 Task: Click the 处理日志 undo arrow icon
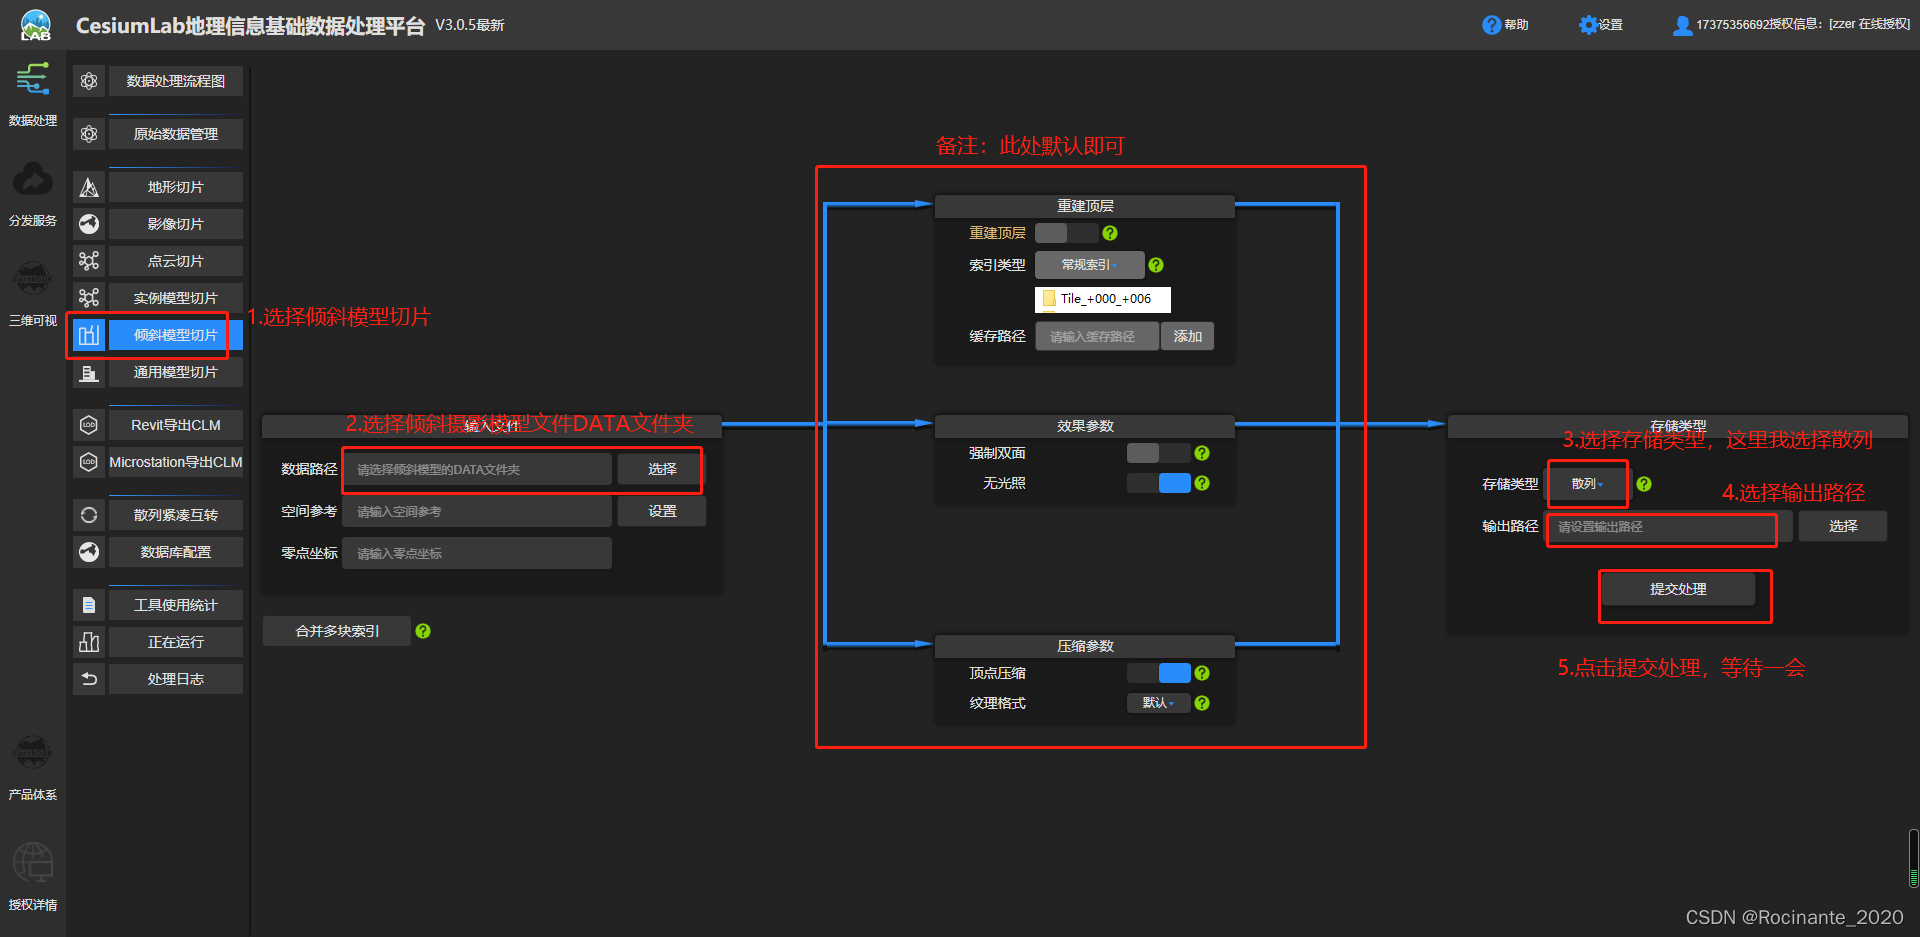(89, 679)
